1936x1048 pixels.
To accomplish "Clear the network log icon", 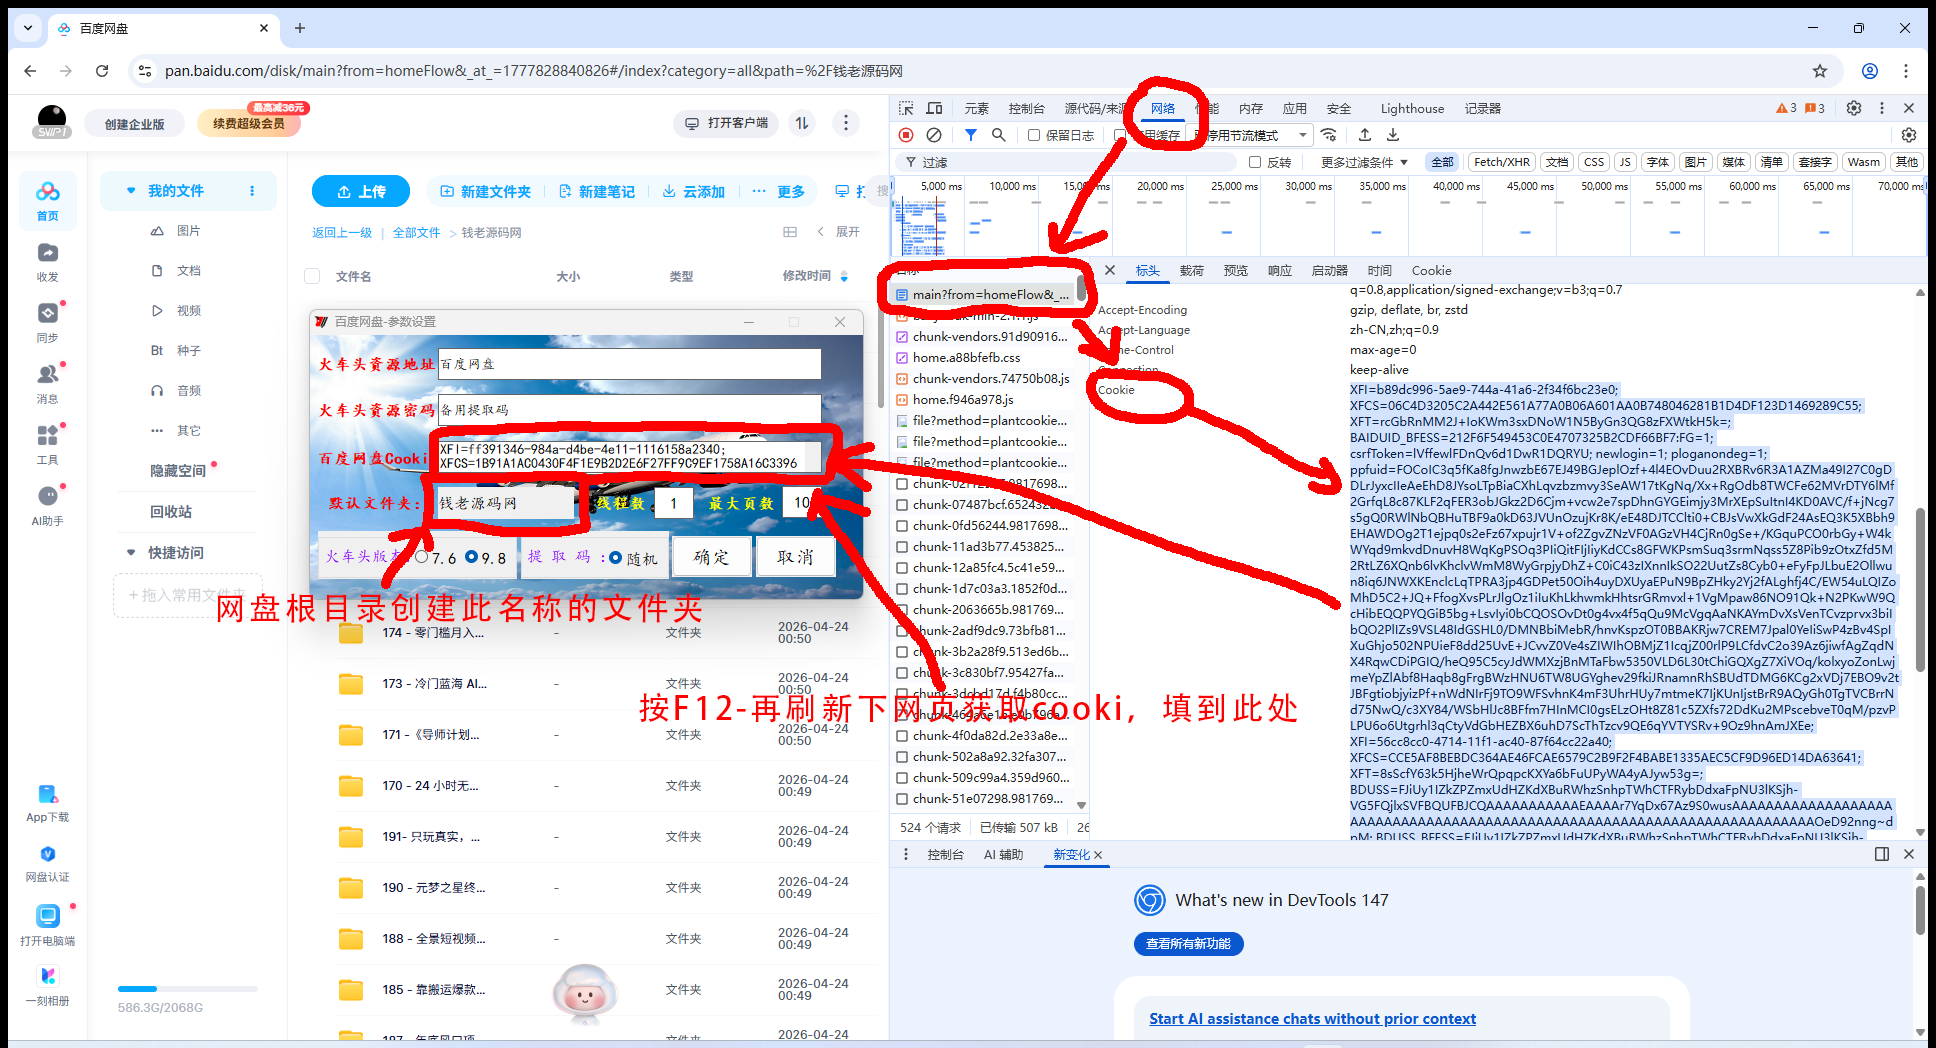I will (x=934, y=135).
